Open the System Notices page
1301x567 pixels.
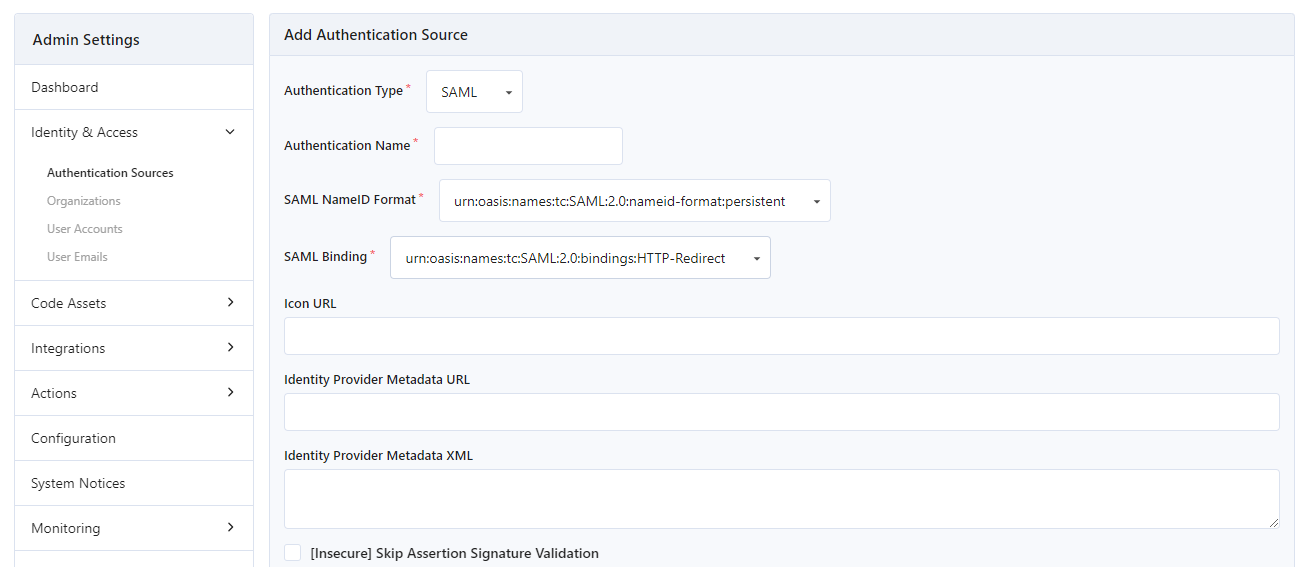(134, 483)
